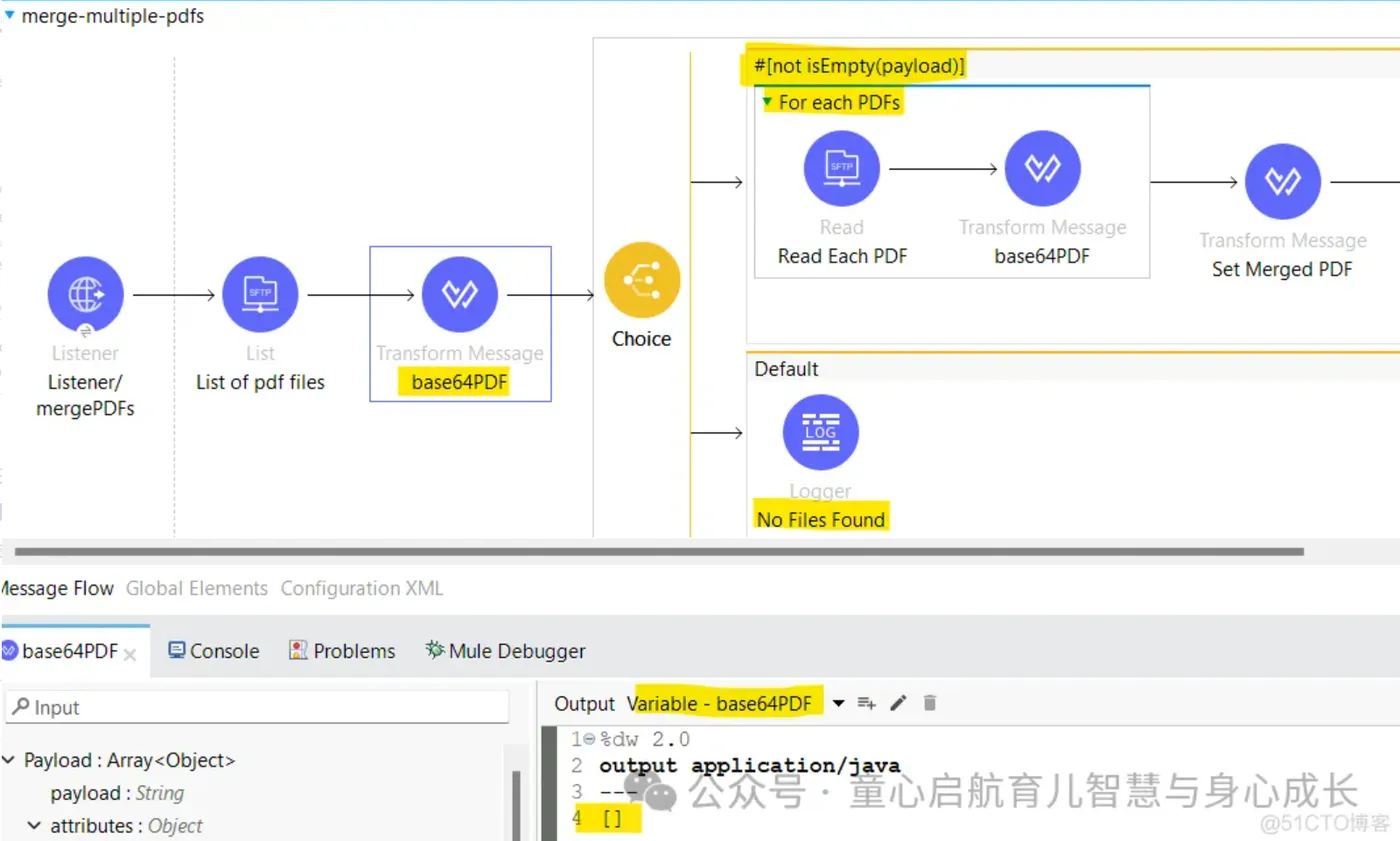
Task: Collapse the Payload Array<Object> tree node
Action: [10, 760]
